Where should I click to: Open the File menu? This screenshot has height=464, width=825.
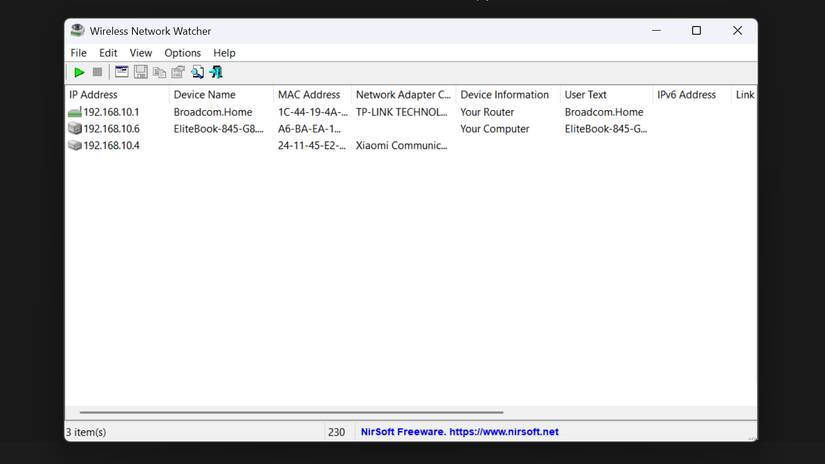78,53
